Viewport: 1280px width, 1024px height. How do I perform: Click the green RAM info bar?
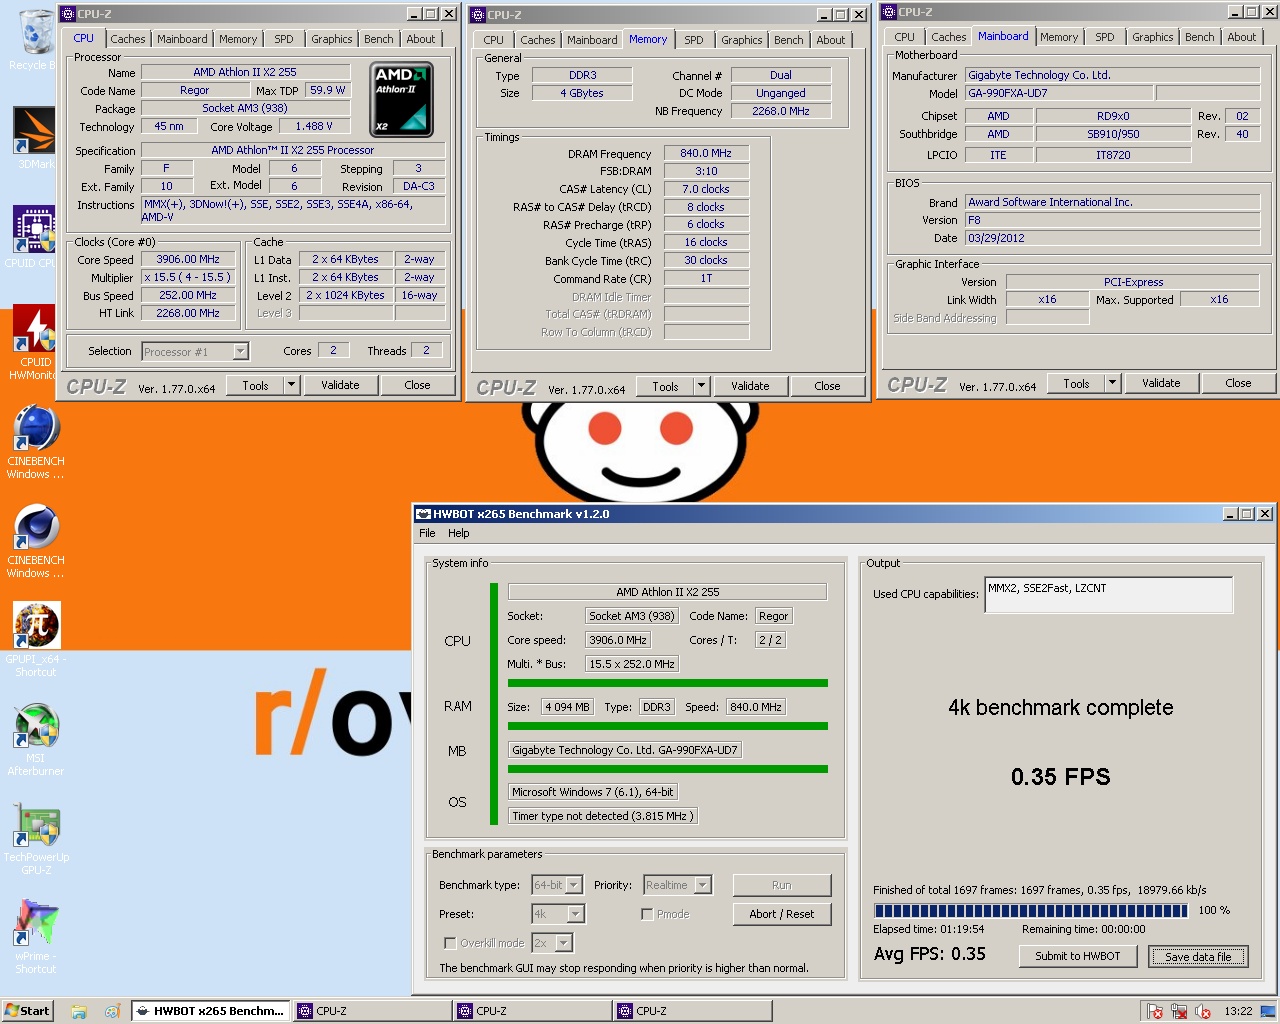click(668, 726)
